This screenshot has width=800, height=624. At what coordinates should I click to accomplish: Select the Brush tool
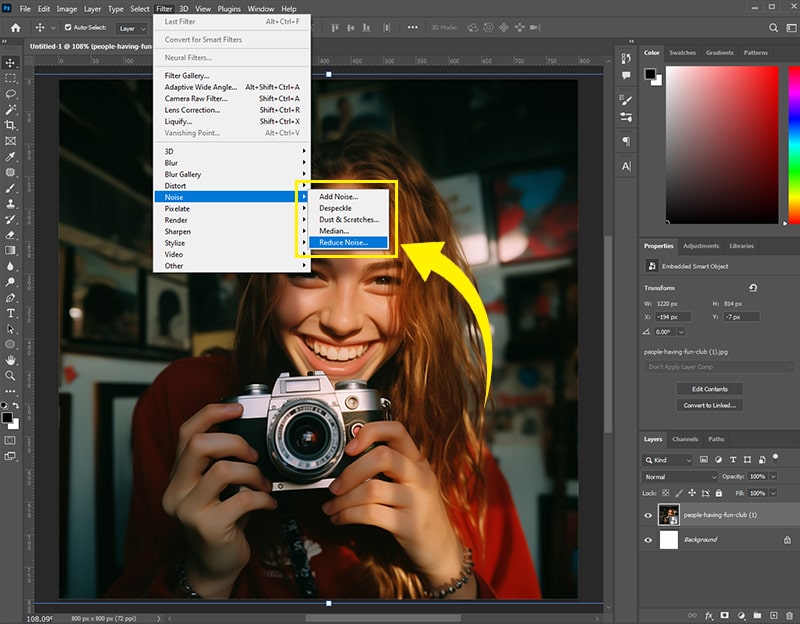[x=10, y=188]
